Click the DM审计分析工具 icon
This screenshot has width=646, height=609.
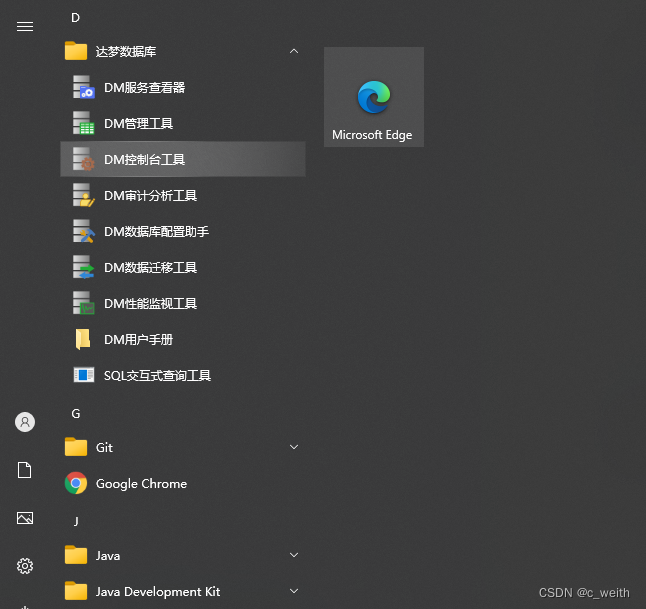click(84, 195)
